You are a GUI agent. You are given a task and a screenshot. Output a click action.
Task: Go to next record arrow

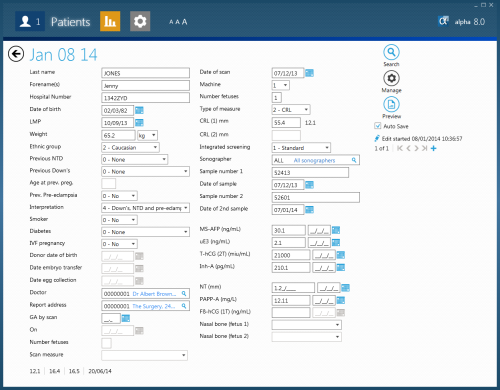tap(416, 148)
